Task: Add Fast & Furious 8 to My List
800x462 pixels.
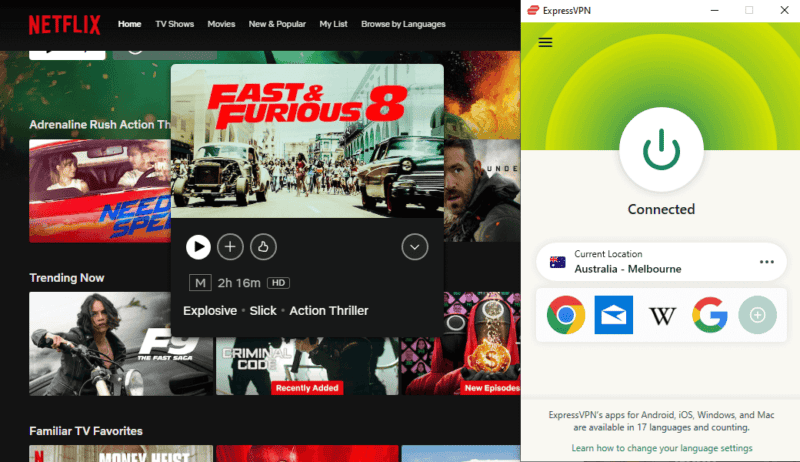Action: point(230,247)
